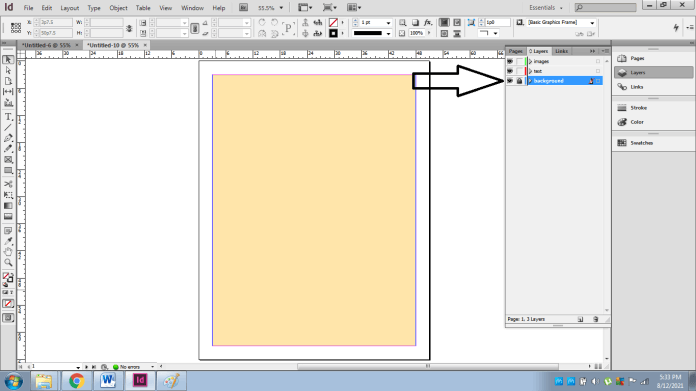Select the Zoom tool in toolbox
Viewport: 696px width, 391px height.
(x=8, y=263)
